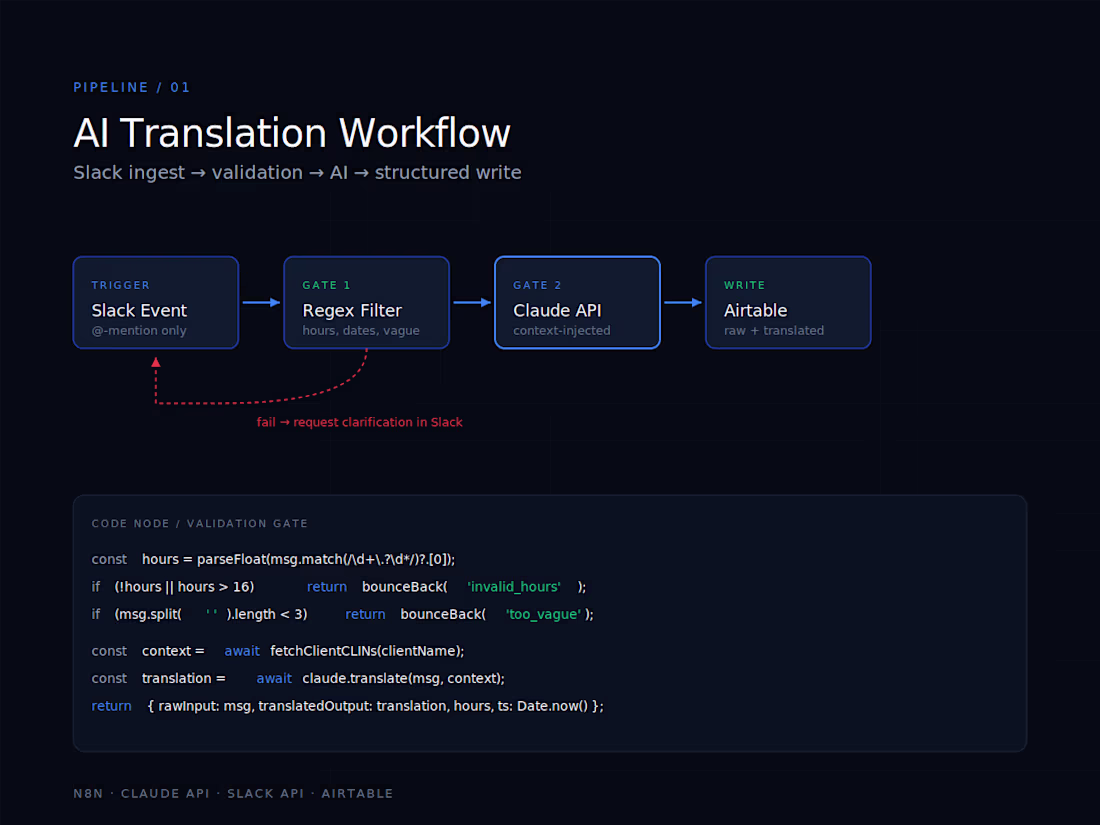Click the 'GATE 2' label
Image resolution: width=1100 pixels, height=825 pixels.
pos(537,286)
